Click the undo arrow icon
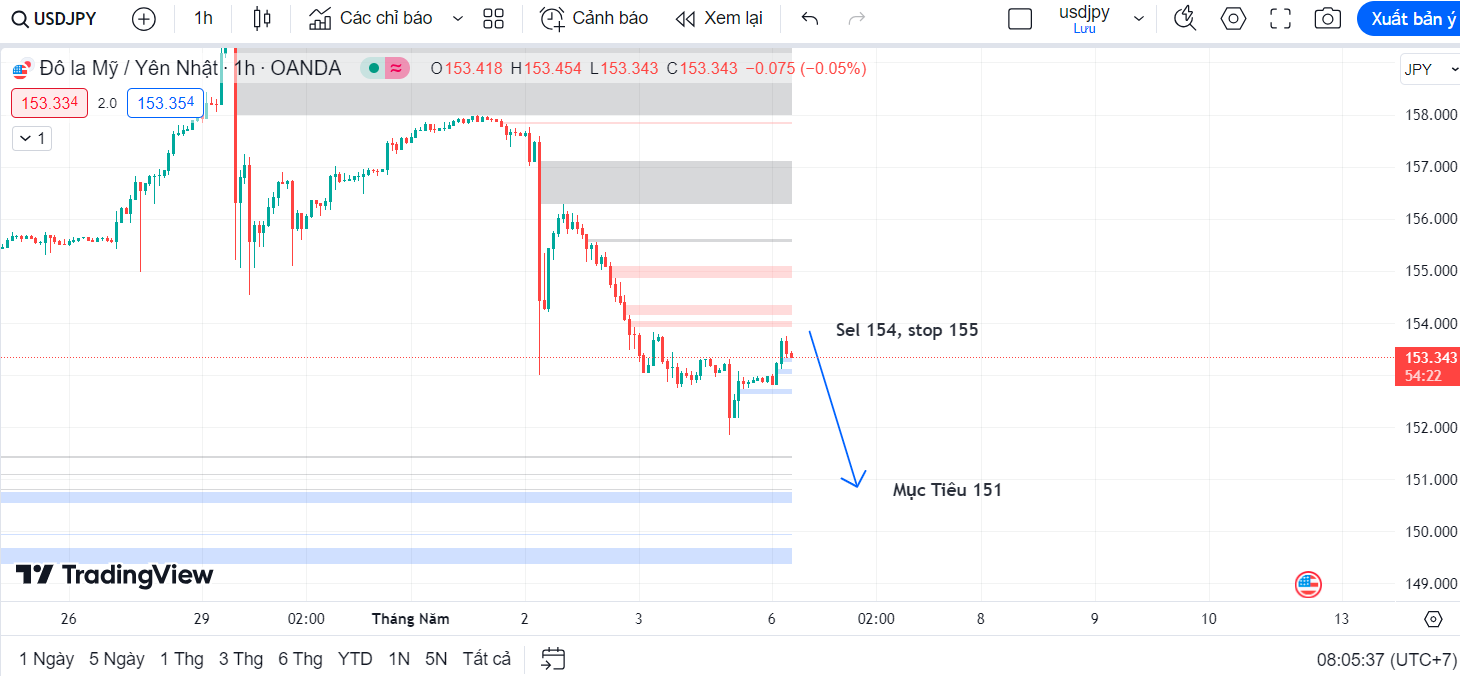1460x676 pixels. click(x=810, y=18)
